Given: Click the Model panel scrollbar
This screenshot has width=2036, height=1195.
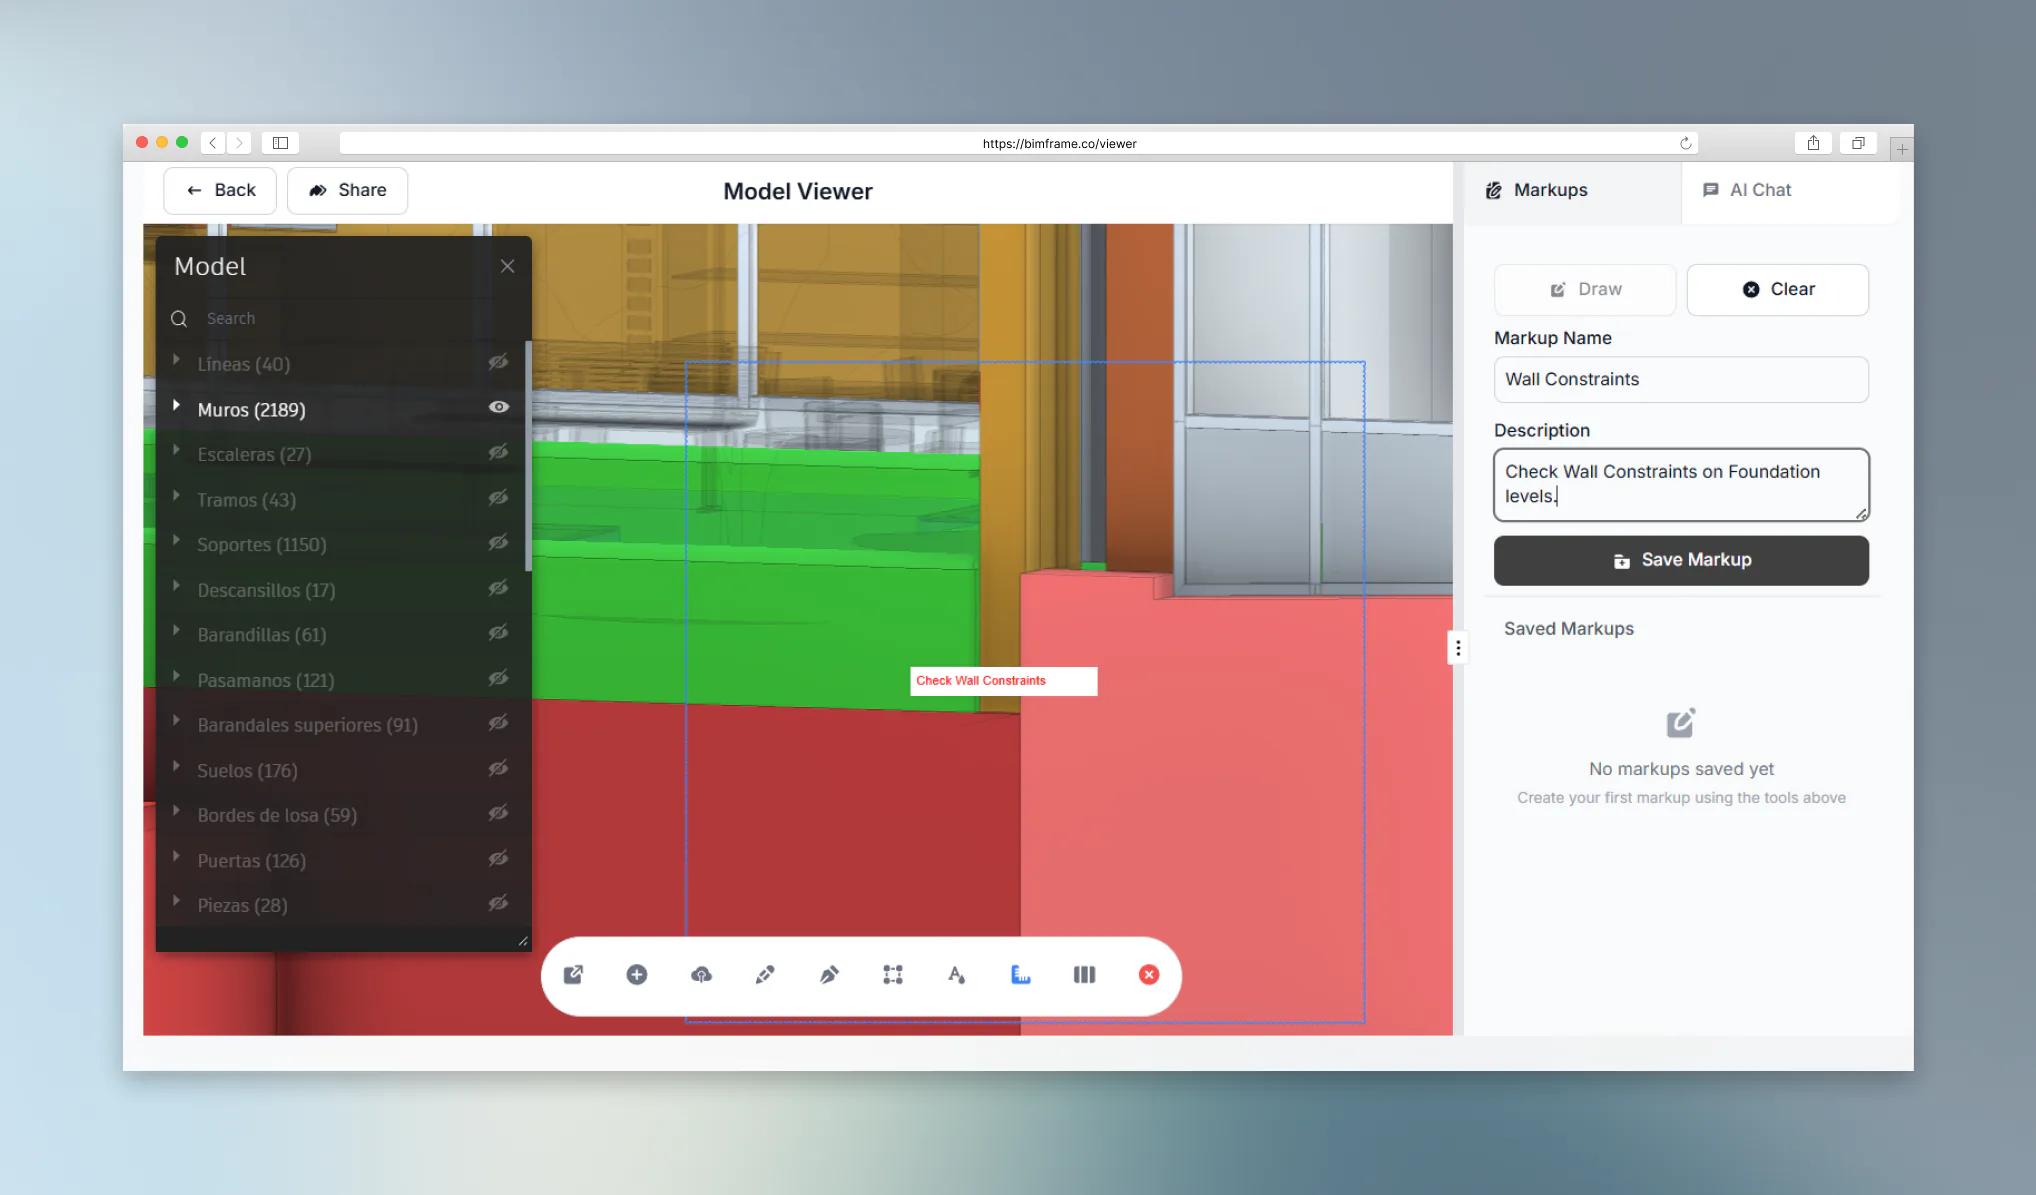Looking at the screenshot, I should (x=527, y=456).
